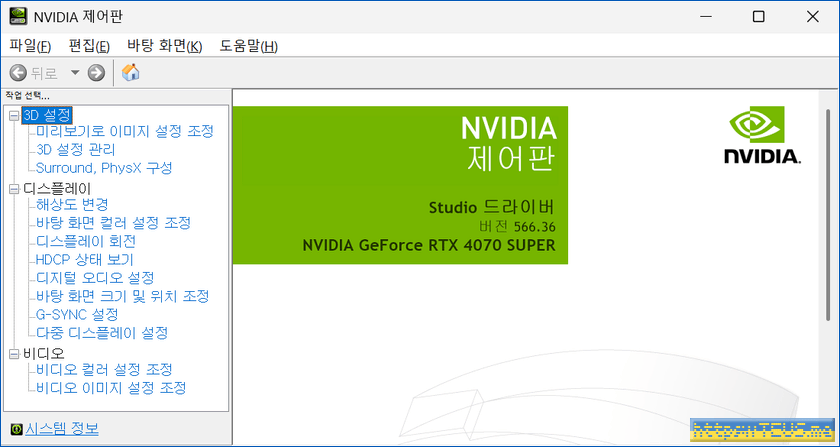Click the NVIDIA title bar app icon
The width and height of the screenshot is (840, 447).
pyautogui.click(x=17, y=17)
